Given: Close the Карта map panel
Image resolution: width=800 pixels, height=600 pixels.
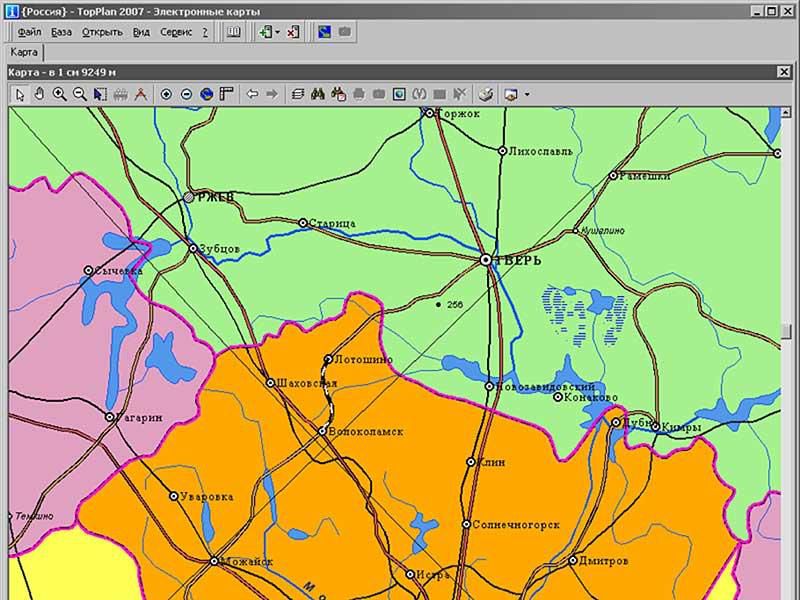Looking at the screenshot, I should pyautogui.click(x=787, y=72).
